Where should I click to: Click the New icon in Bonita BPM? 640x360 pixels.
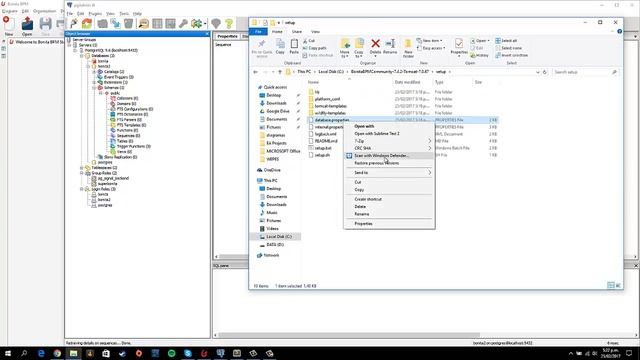[8, 26]
